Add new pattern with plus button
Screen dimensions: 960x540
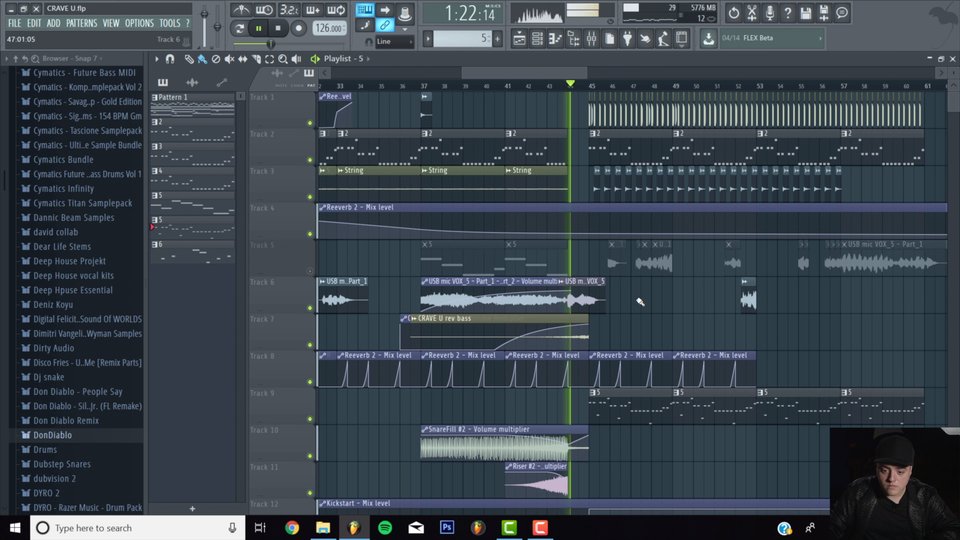[x=497, y=39]
